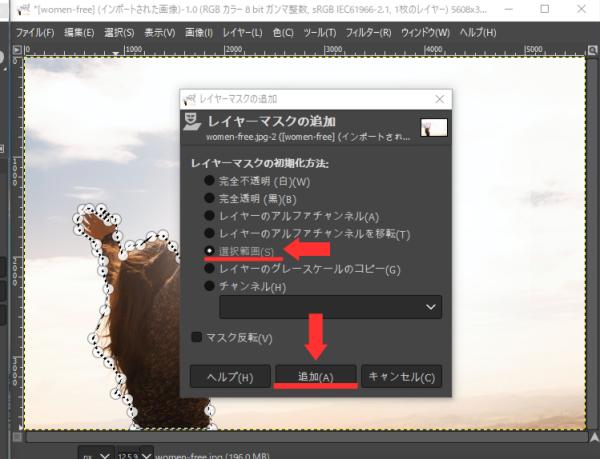The image size is (600, 459).
Task: Click the horizontal scrollbar below the canvas
Action: pos(306,436)
